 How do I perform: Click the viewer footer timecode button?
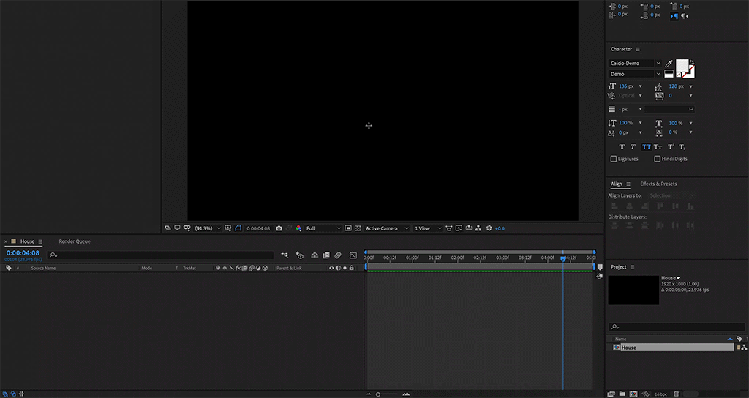click(258, 228)
